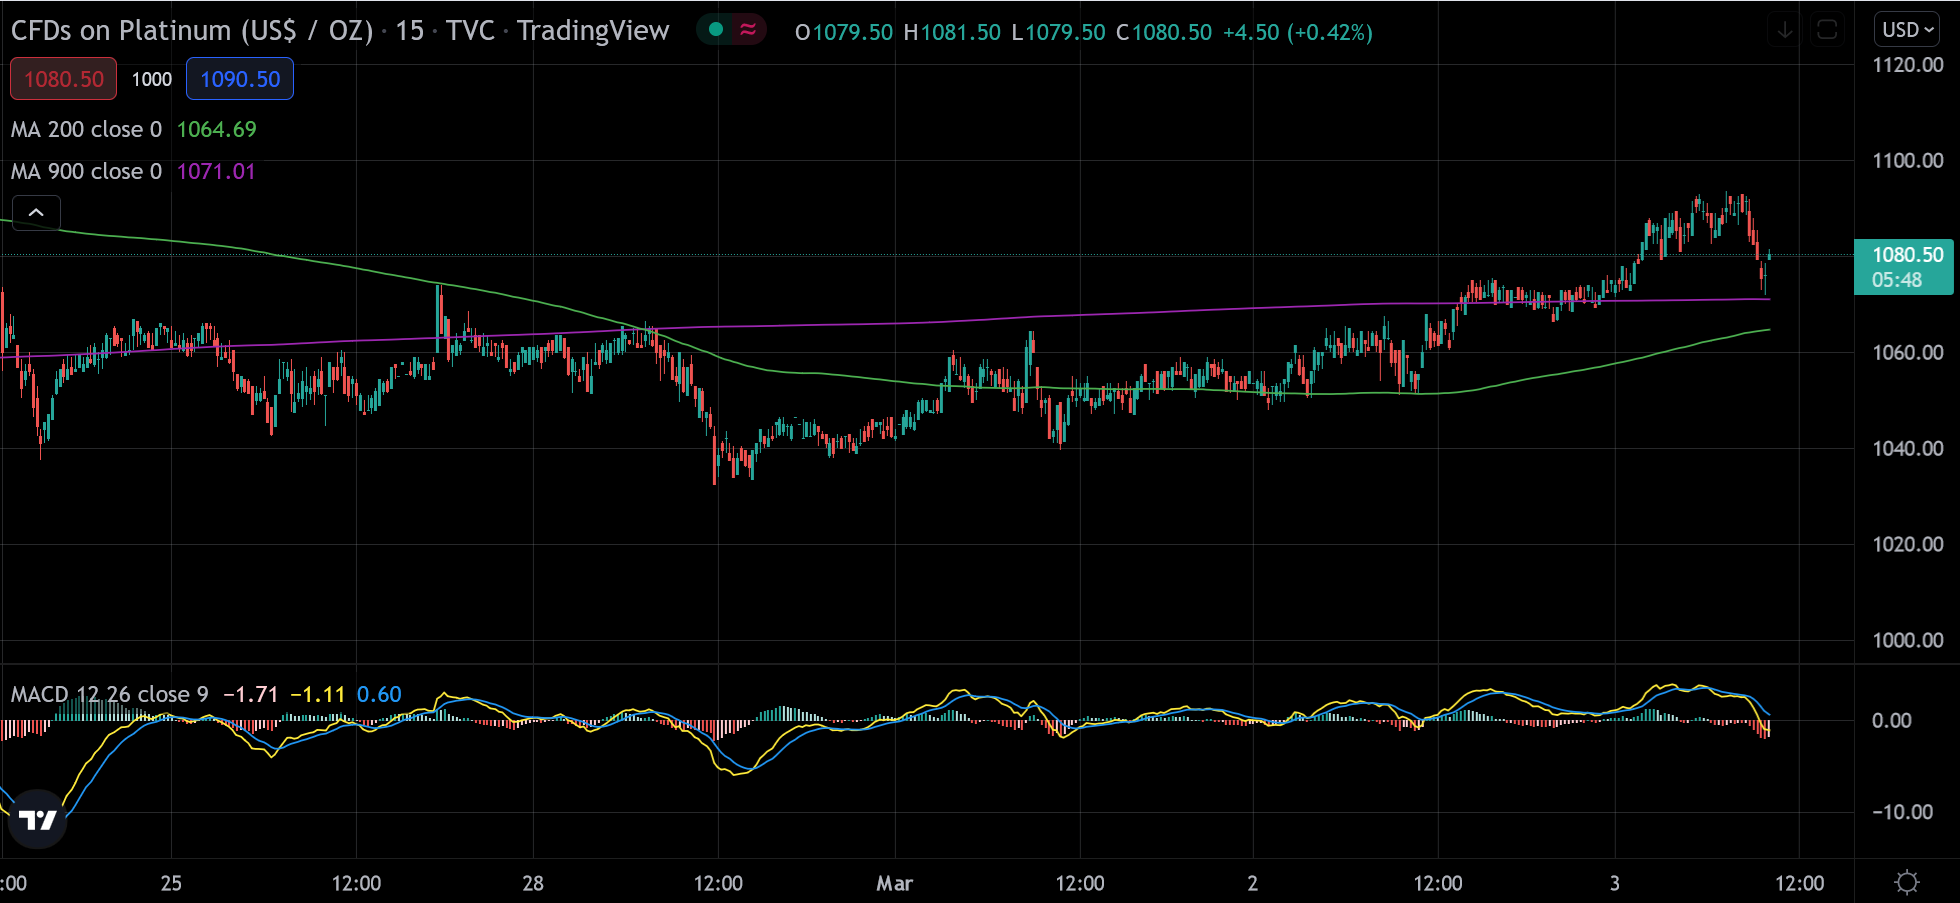1960x903 pixels.
Task: Click the close price C1080.50 value
Action: click(1164, 32)
